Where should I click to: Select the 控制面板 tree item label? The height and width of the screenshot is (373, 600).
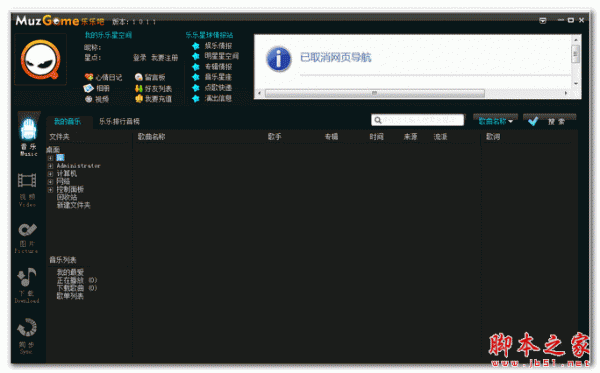pos(70,189)
